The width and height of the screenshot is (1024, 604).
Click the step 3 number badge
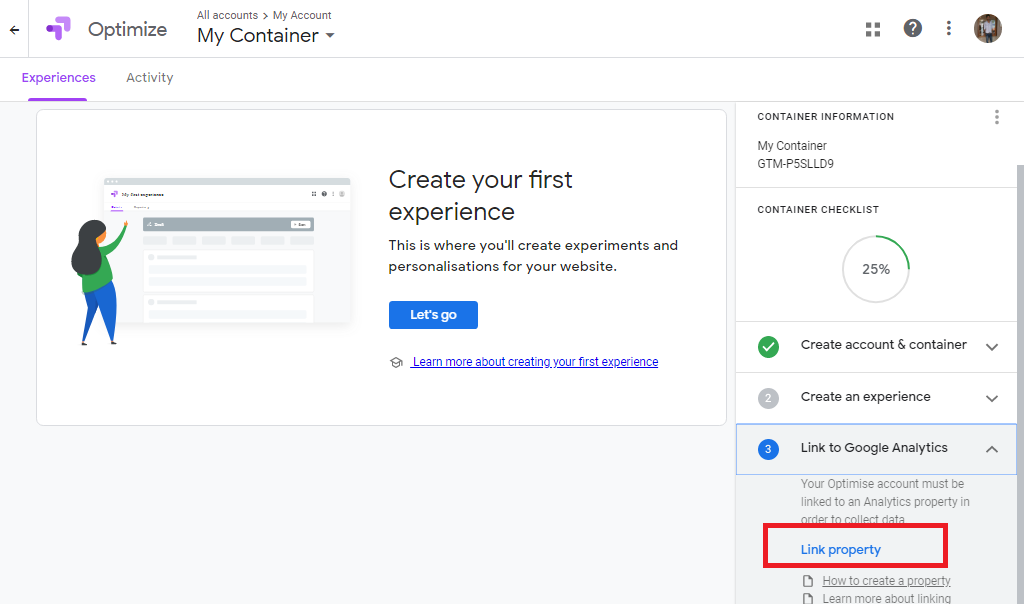pyautogui.click(x=768, y=449)
